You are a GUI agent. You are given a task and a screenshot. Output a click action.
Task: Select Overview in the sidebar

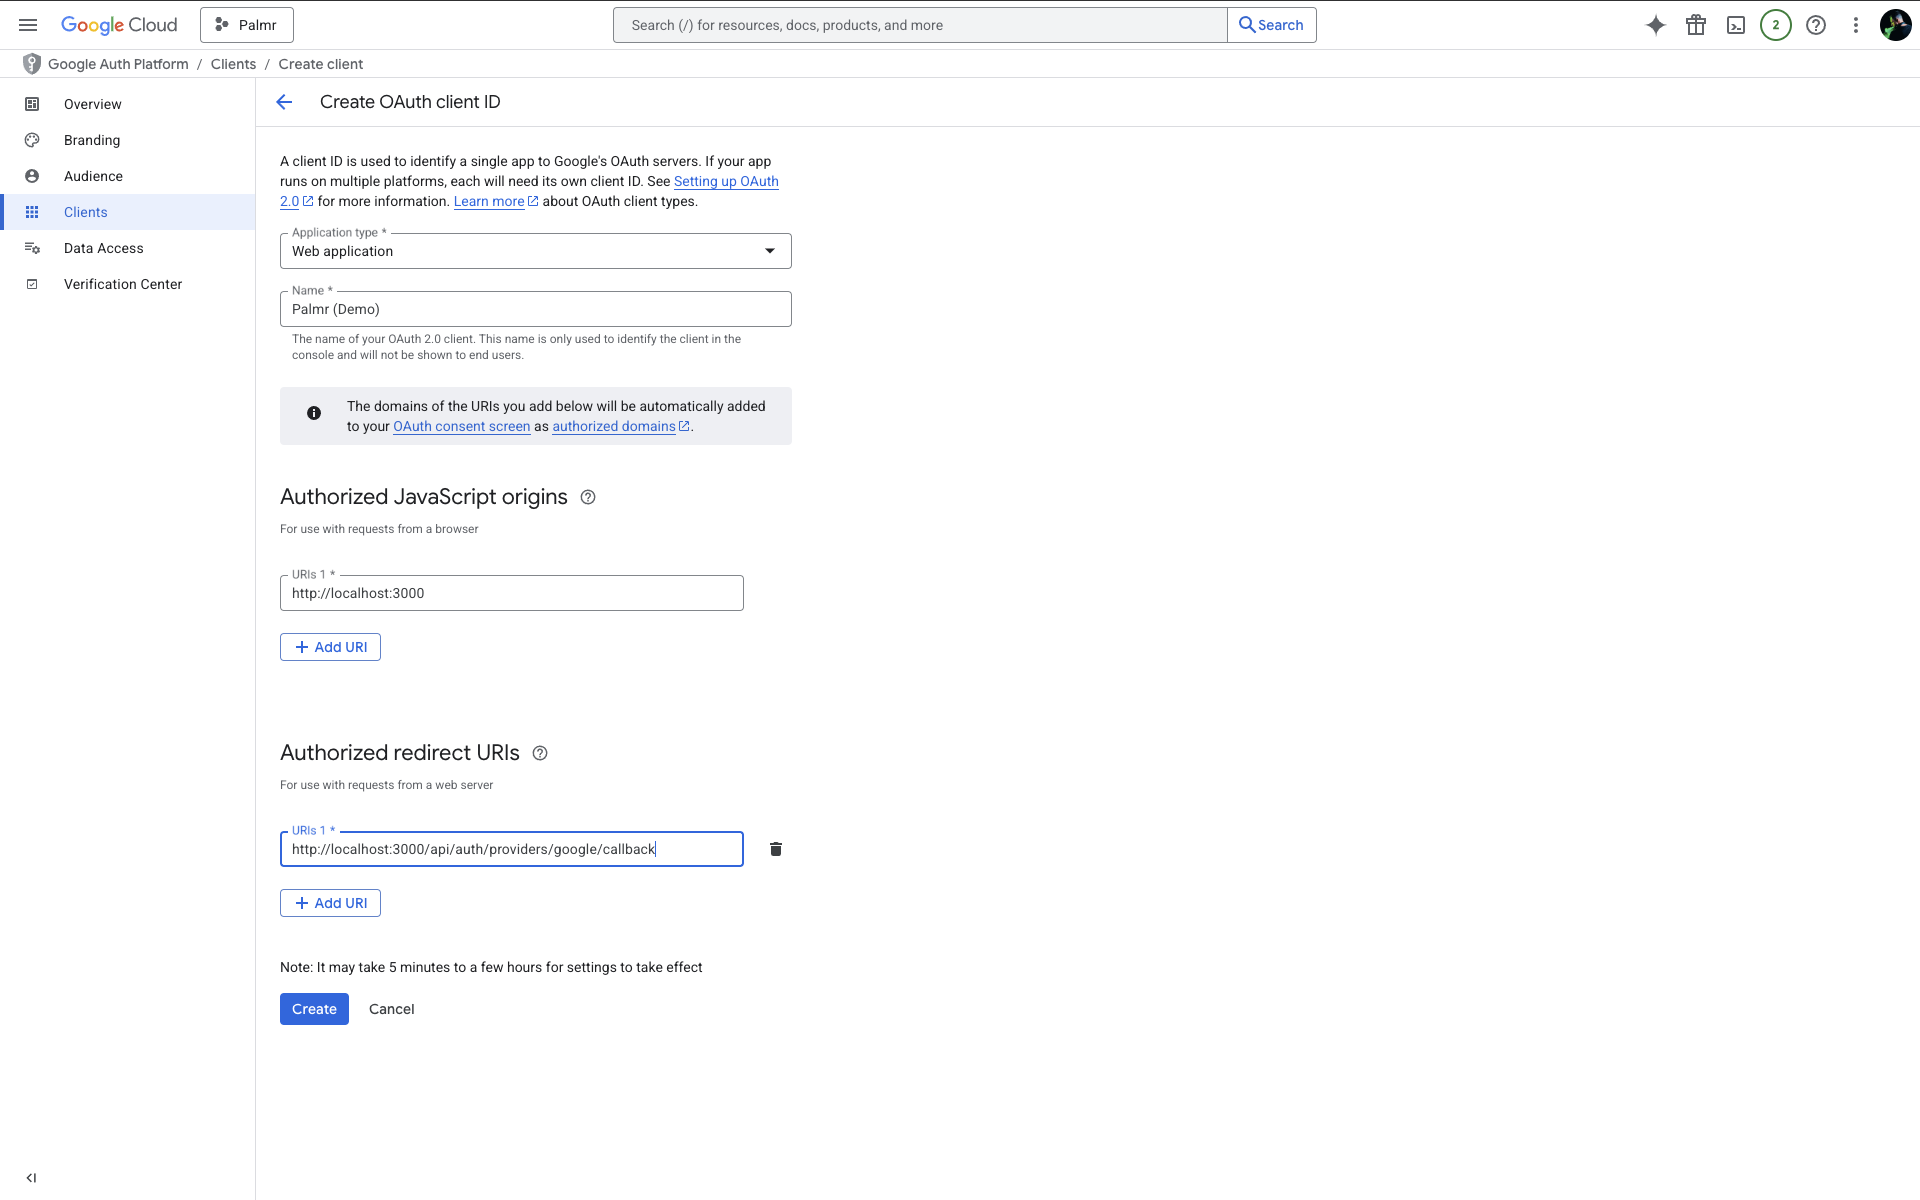point(128,104)
